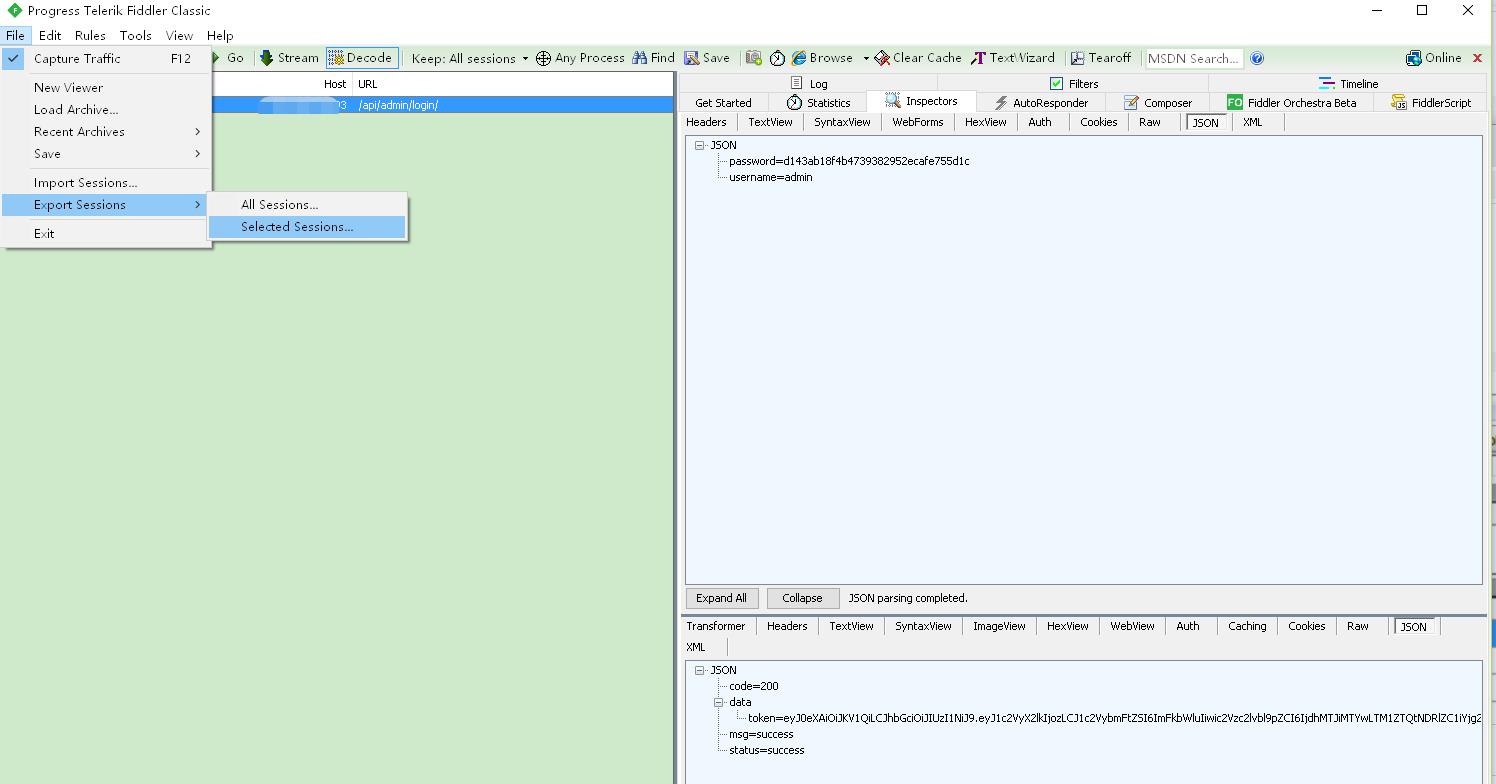
Task: Open the FiddlerScript tab
Action: coord(1431,102)
